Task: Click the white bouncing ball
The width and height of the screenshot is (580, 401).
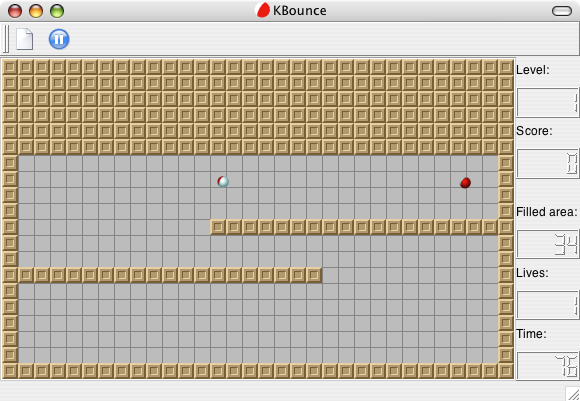Action: tap(223, 181)
